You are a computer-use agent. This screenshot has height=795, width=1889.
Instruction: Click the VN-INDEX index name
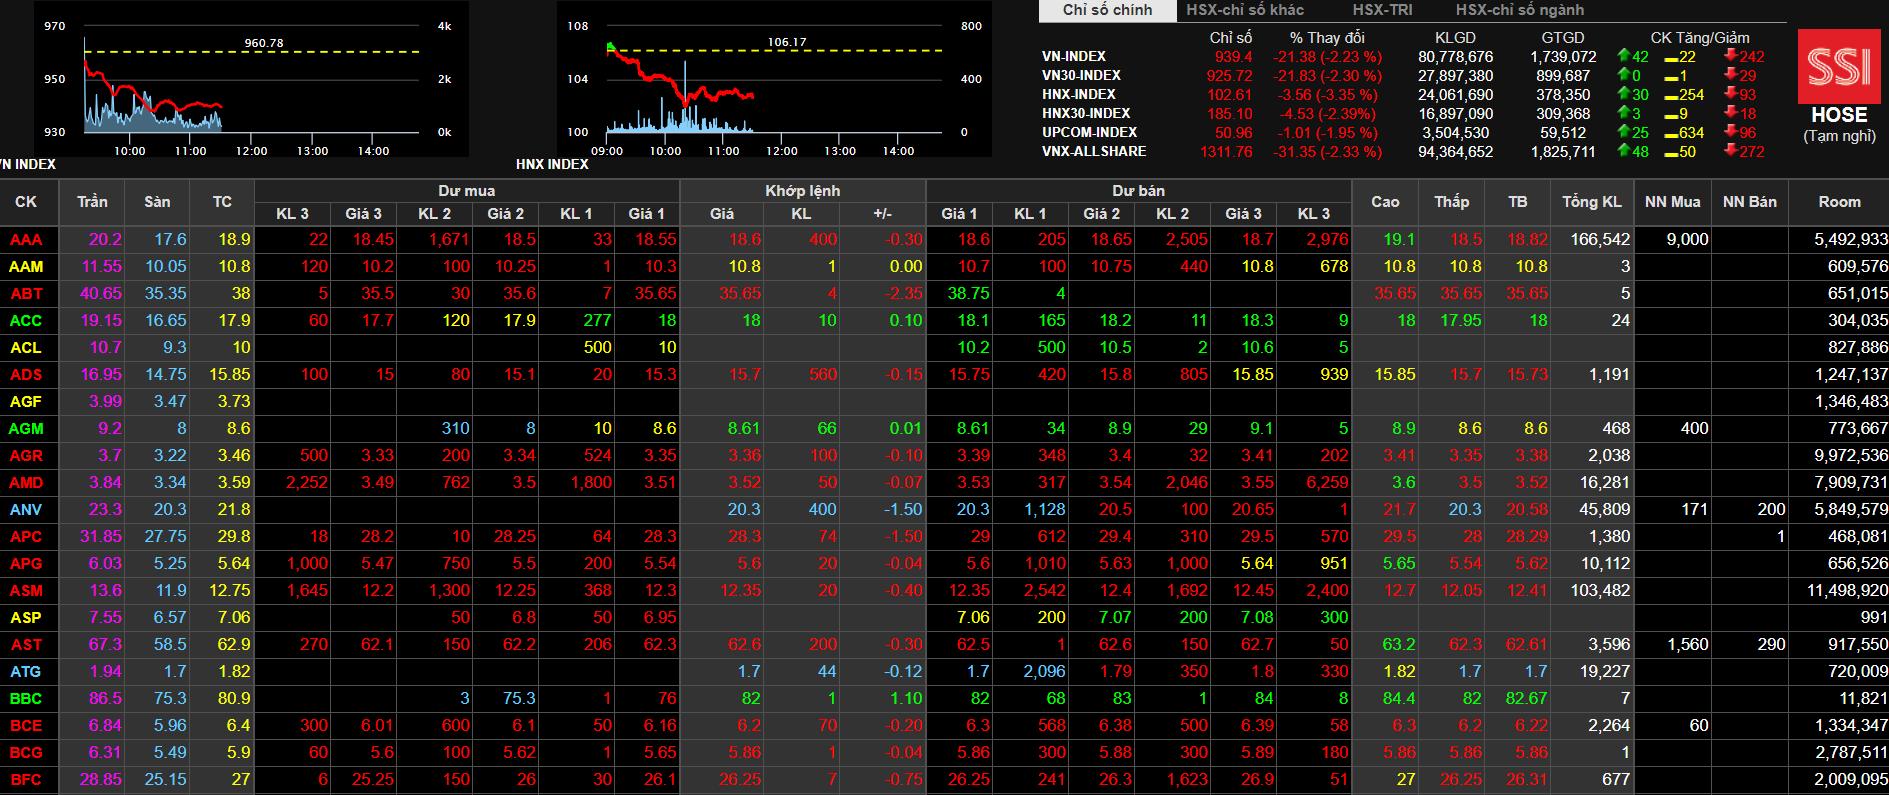1074,57
